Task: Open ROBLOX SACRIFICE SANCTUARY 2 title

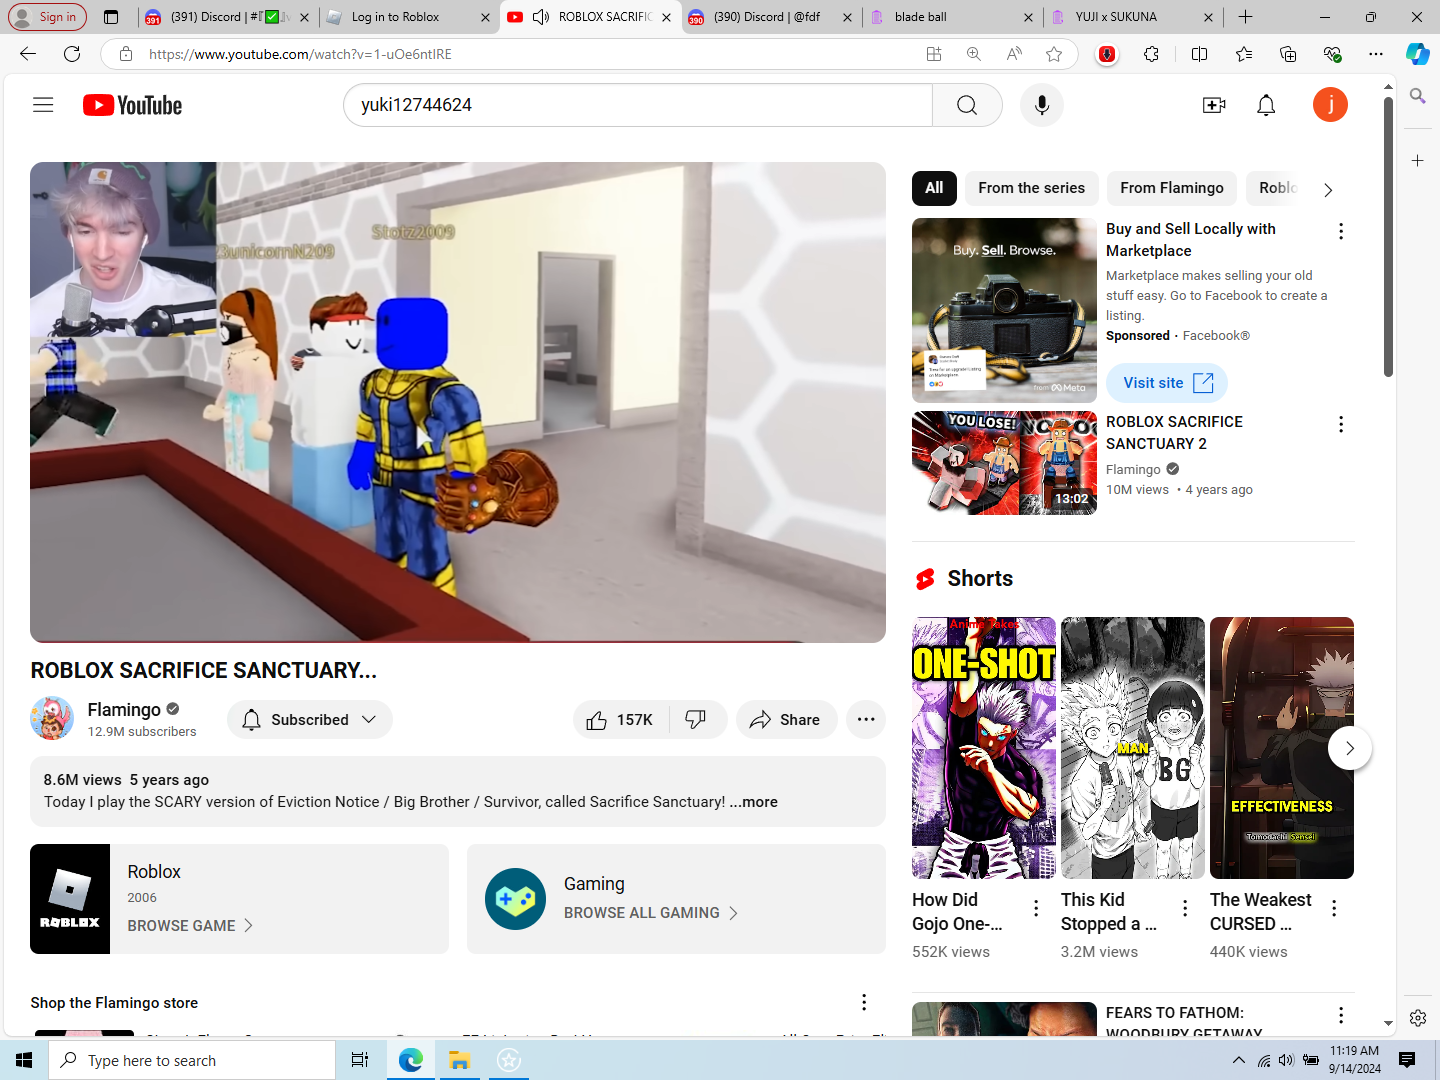Action: pos(1174,433)
